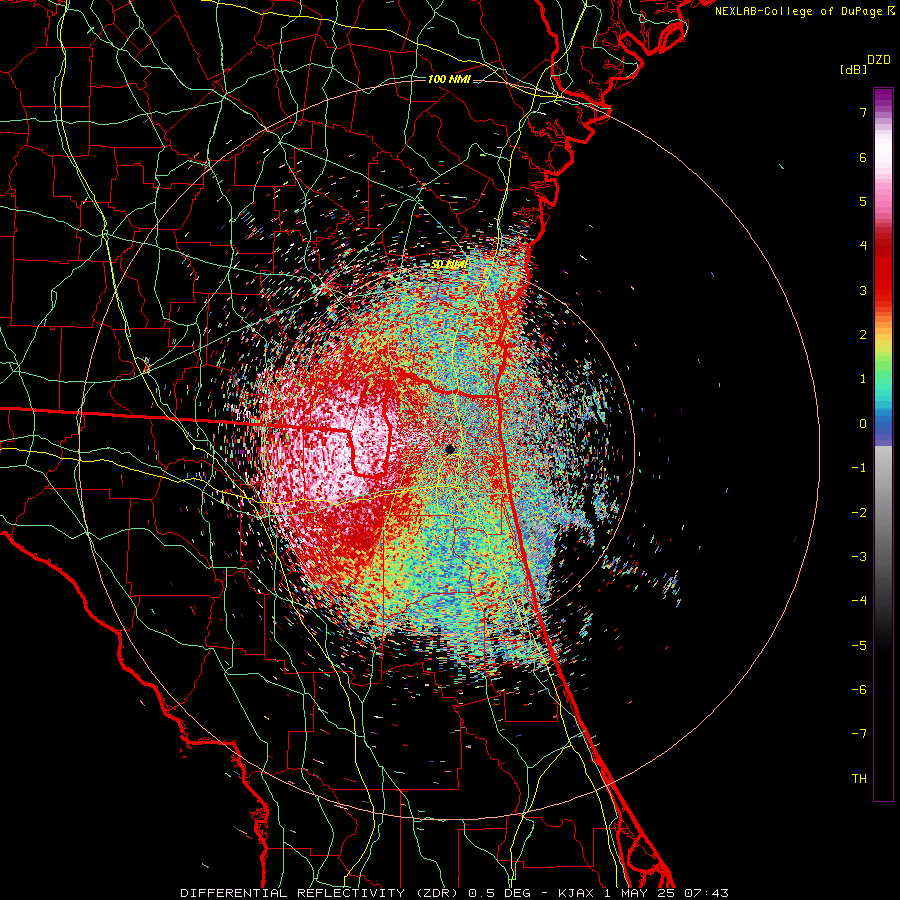Click the '-3' value on the color scale

(x=859, y=557)
